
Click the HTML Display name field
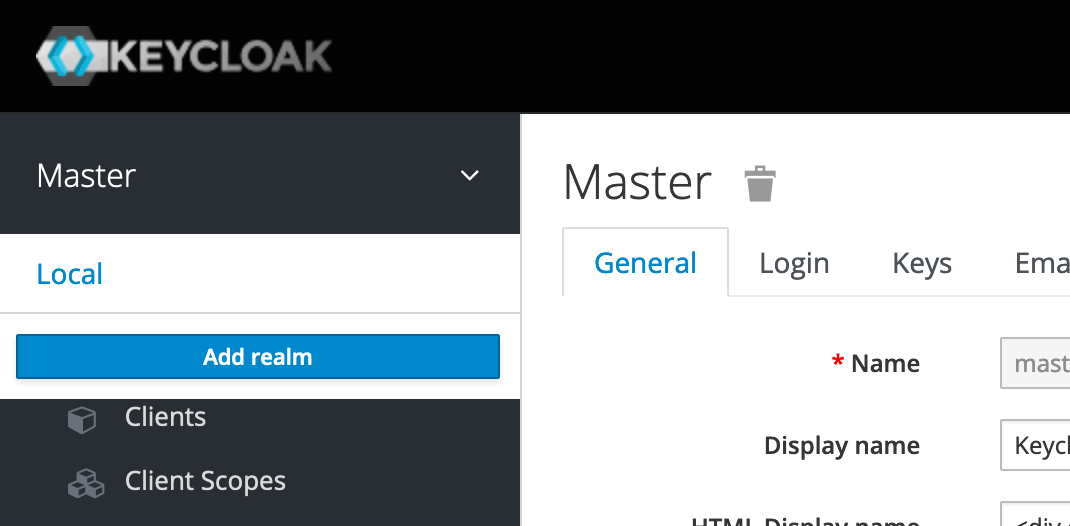coord(1036,515)
